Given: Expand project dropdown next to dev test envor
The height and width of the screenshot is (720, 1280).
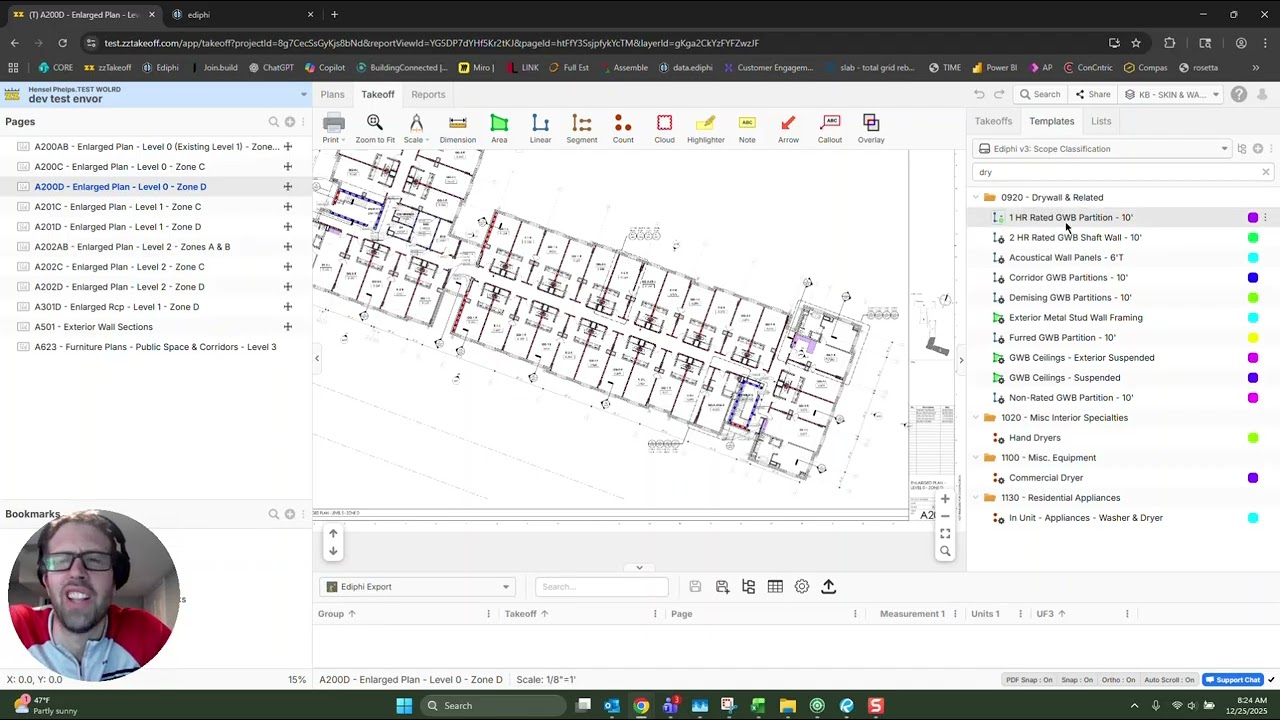Looking at the screenshot, I should click(x=304, y=95).
